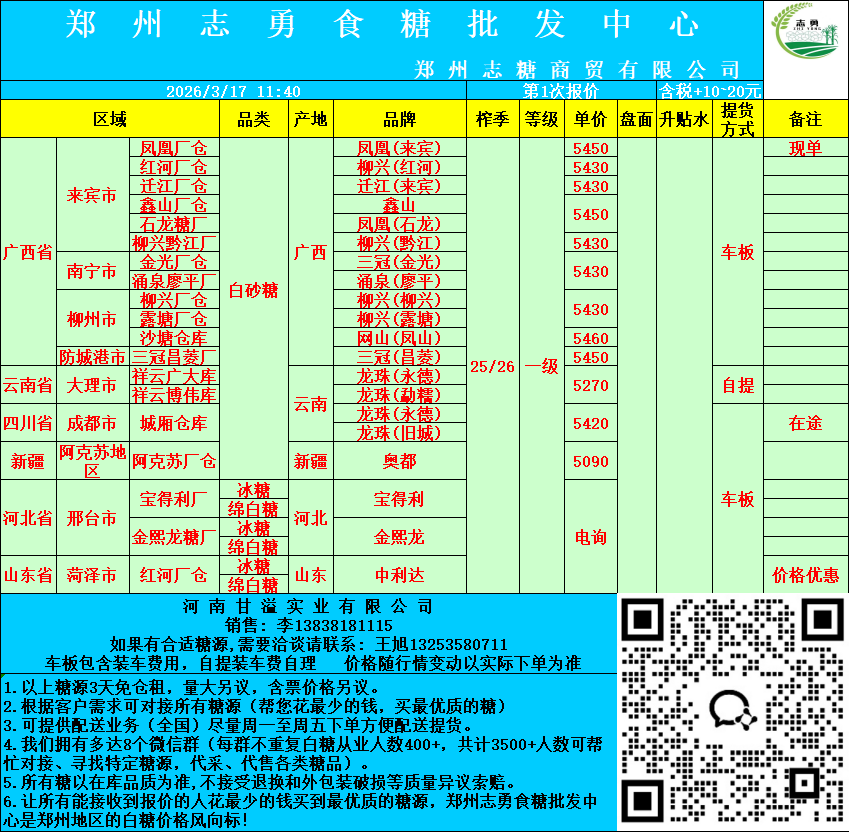Click the 5090 price cell for 奥都
This screenshot has height=833, width=850.
click(591, 461)
